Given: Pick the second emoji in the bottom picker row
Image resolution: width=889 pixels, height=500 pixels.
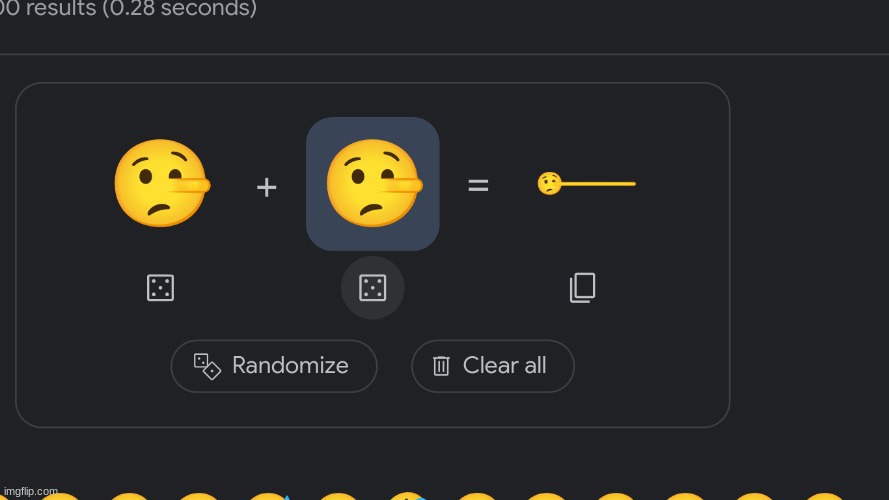Looking at the screenshot, I should coord(129,497).
